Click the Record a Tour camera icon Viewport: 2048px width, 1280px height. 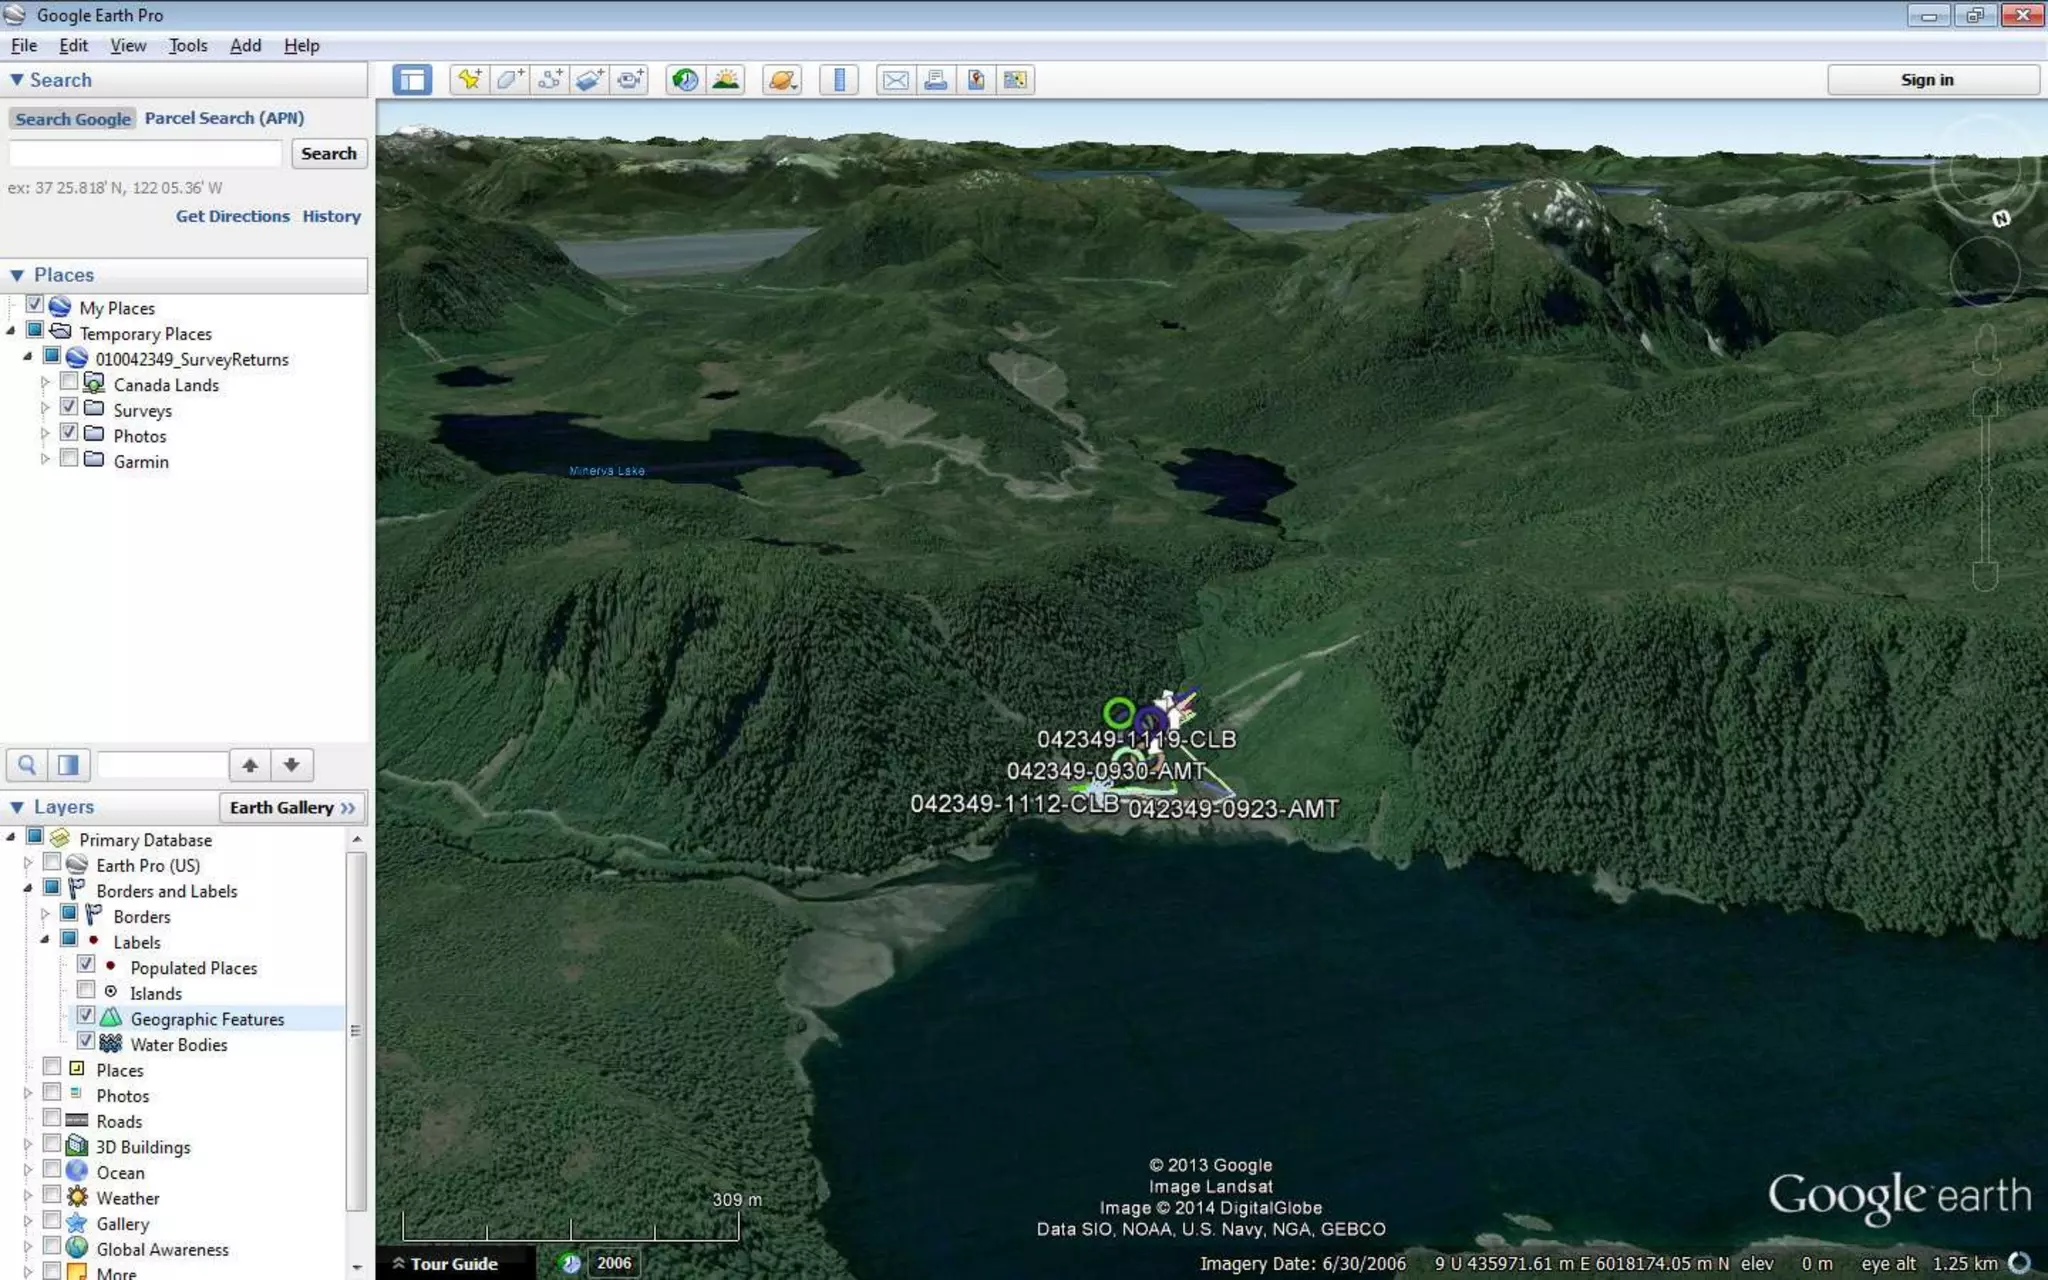pos(630,80)
